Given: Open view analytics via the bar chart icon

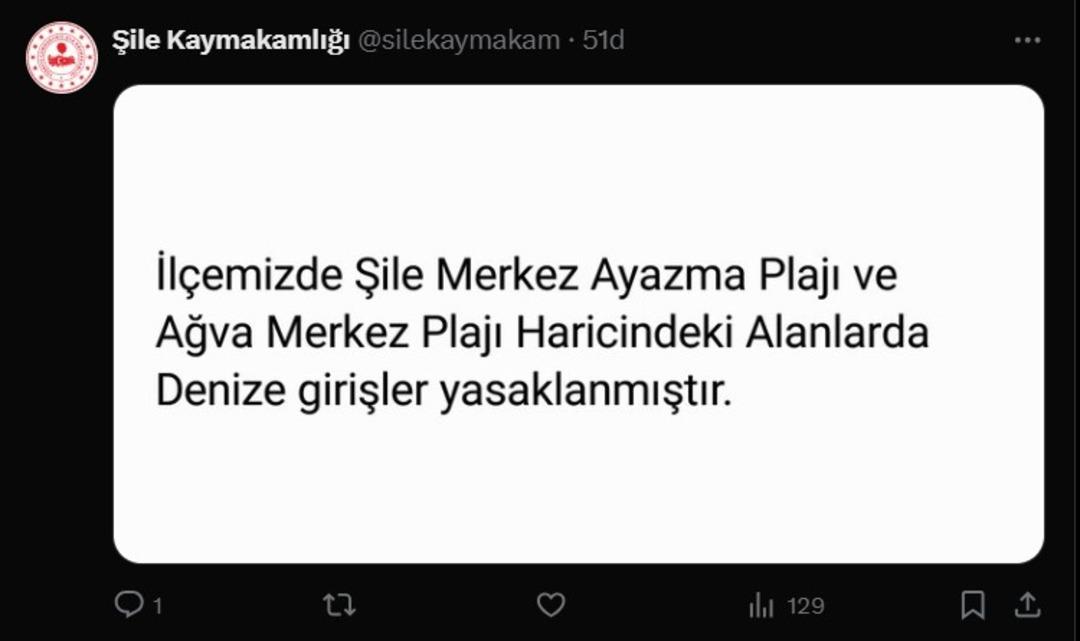Looking at the screenshot, I should pyautogui.click(x=761, y=606).
